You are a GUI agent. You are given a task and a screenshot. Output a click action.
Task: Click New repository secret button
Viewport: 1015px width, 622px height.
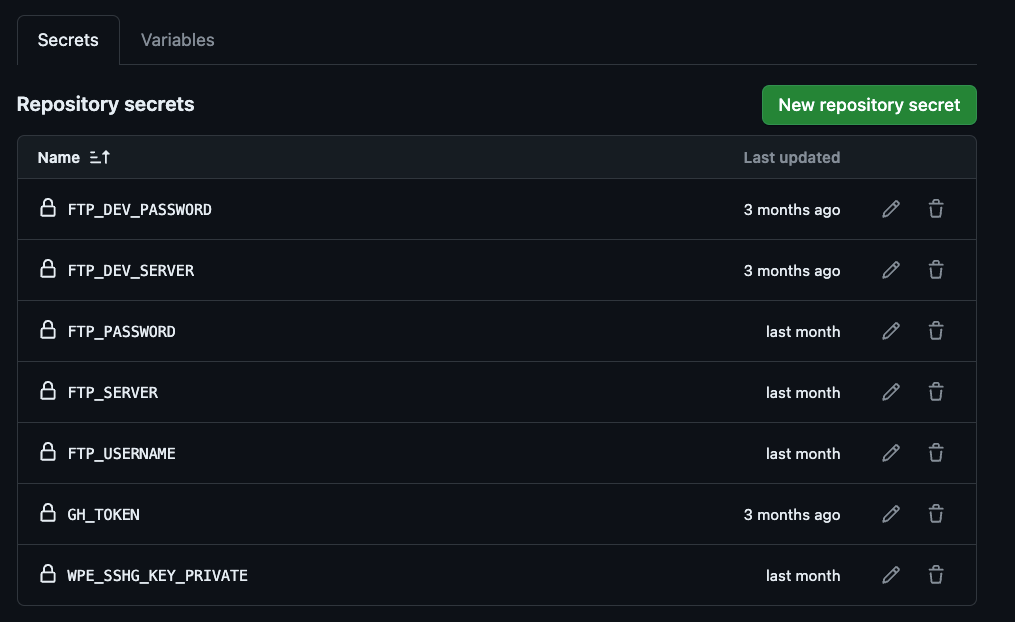[x=869, y=105]
